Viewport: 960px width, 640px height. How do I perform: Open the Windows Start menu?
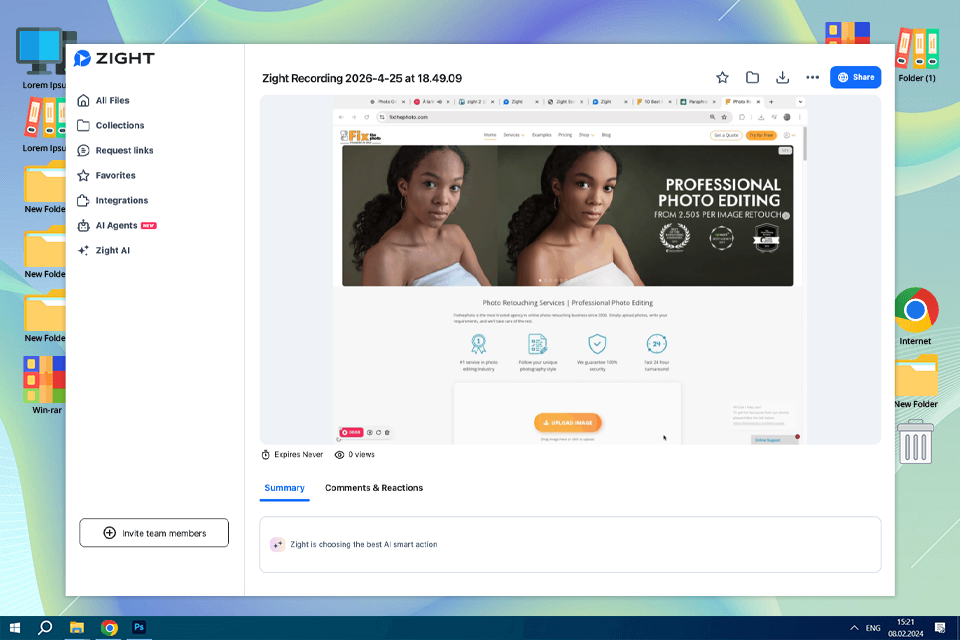coord(15,628)
